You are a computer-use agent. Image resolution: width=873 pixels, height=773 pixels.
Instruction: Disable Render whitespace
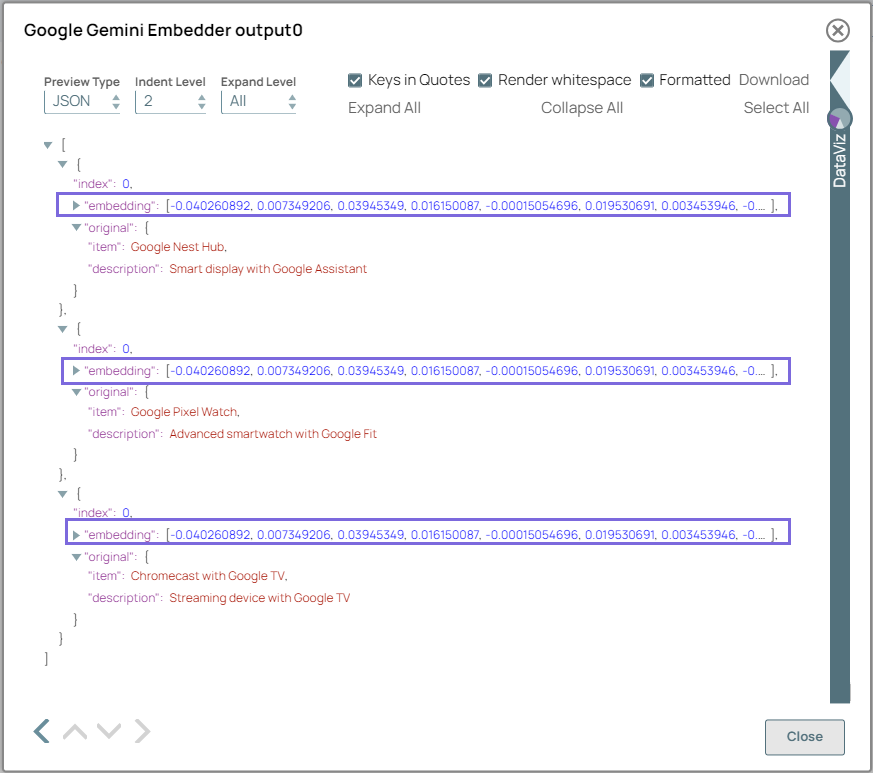pyautogui.click(x=485, y=80)
